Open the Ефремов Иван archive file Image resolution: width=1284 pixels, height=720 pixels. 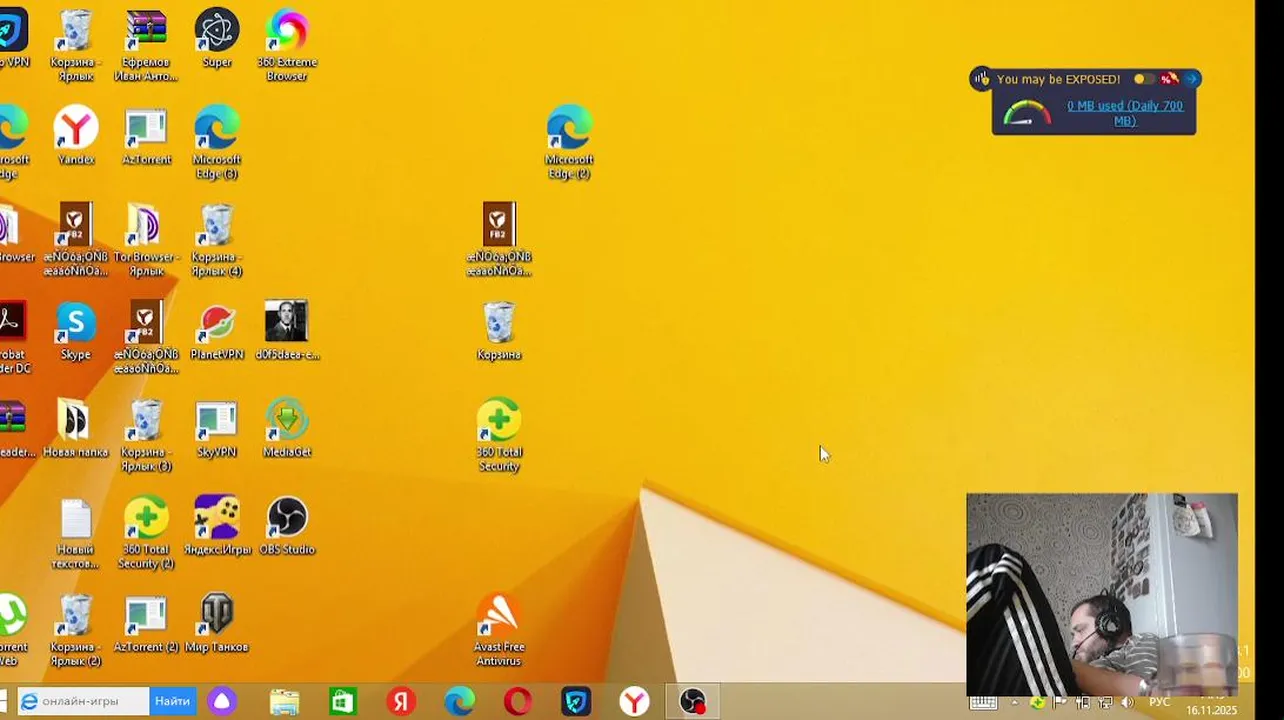tap(146, 46)
